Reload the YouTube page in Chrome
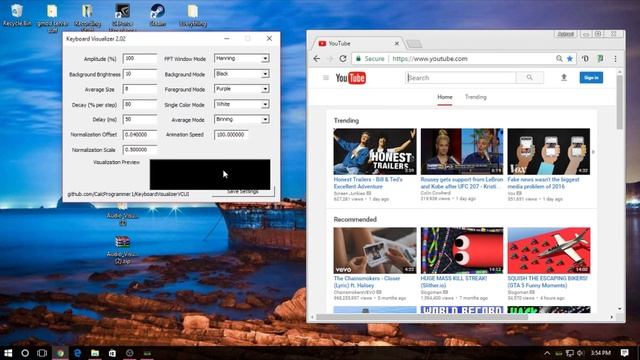 (x=343, y=59)
